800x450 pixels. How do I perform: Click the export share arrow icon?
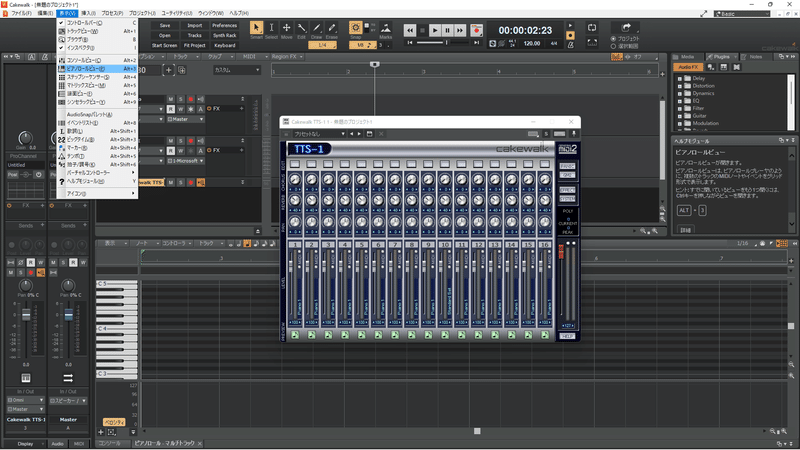626,28
